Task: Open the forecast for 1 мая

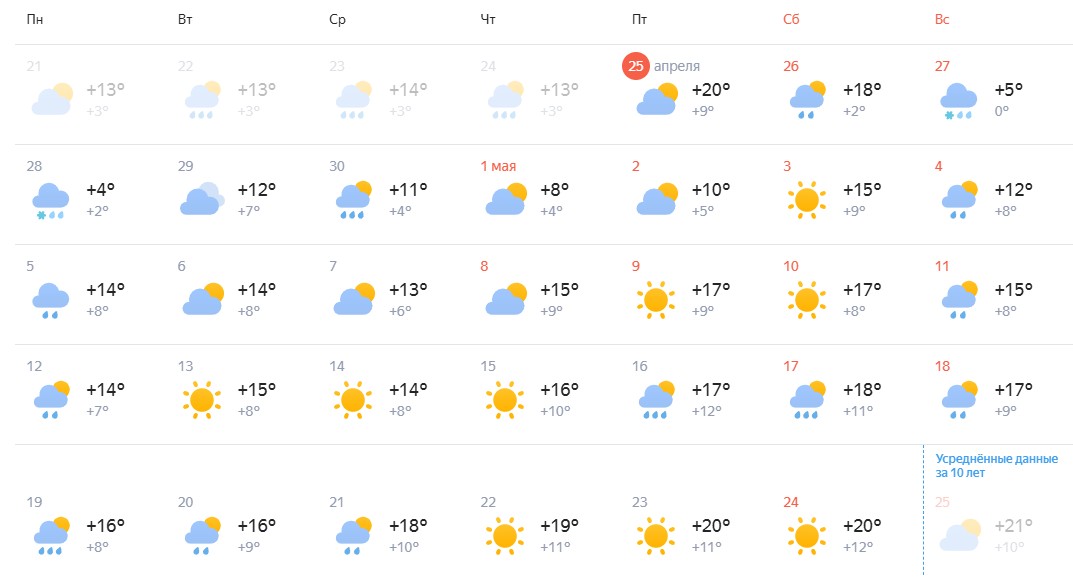Action: click(x=498, y=166)
